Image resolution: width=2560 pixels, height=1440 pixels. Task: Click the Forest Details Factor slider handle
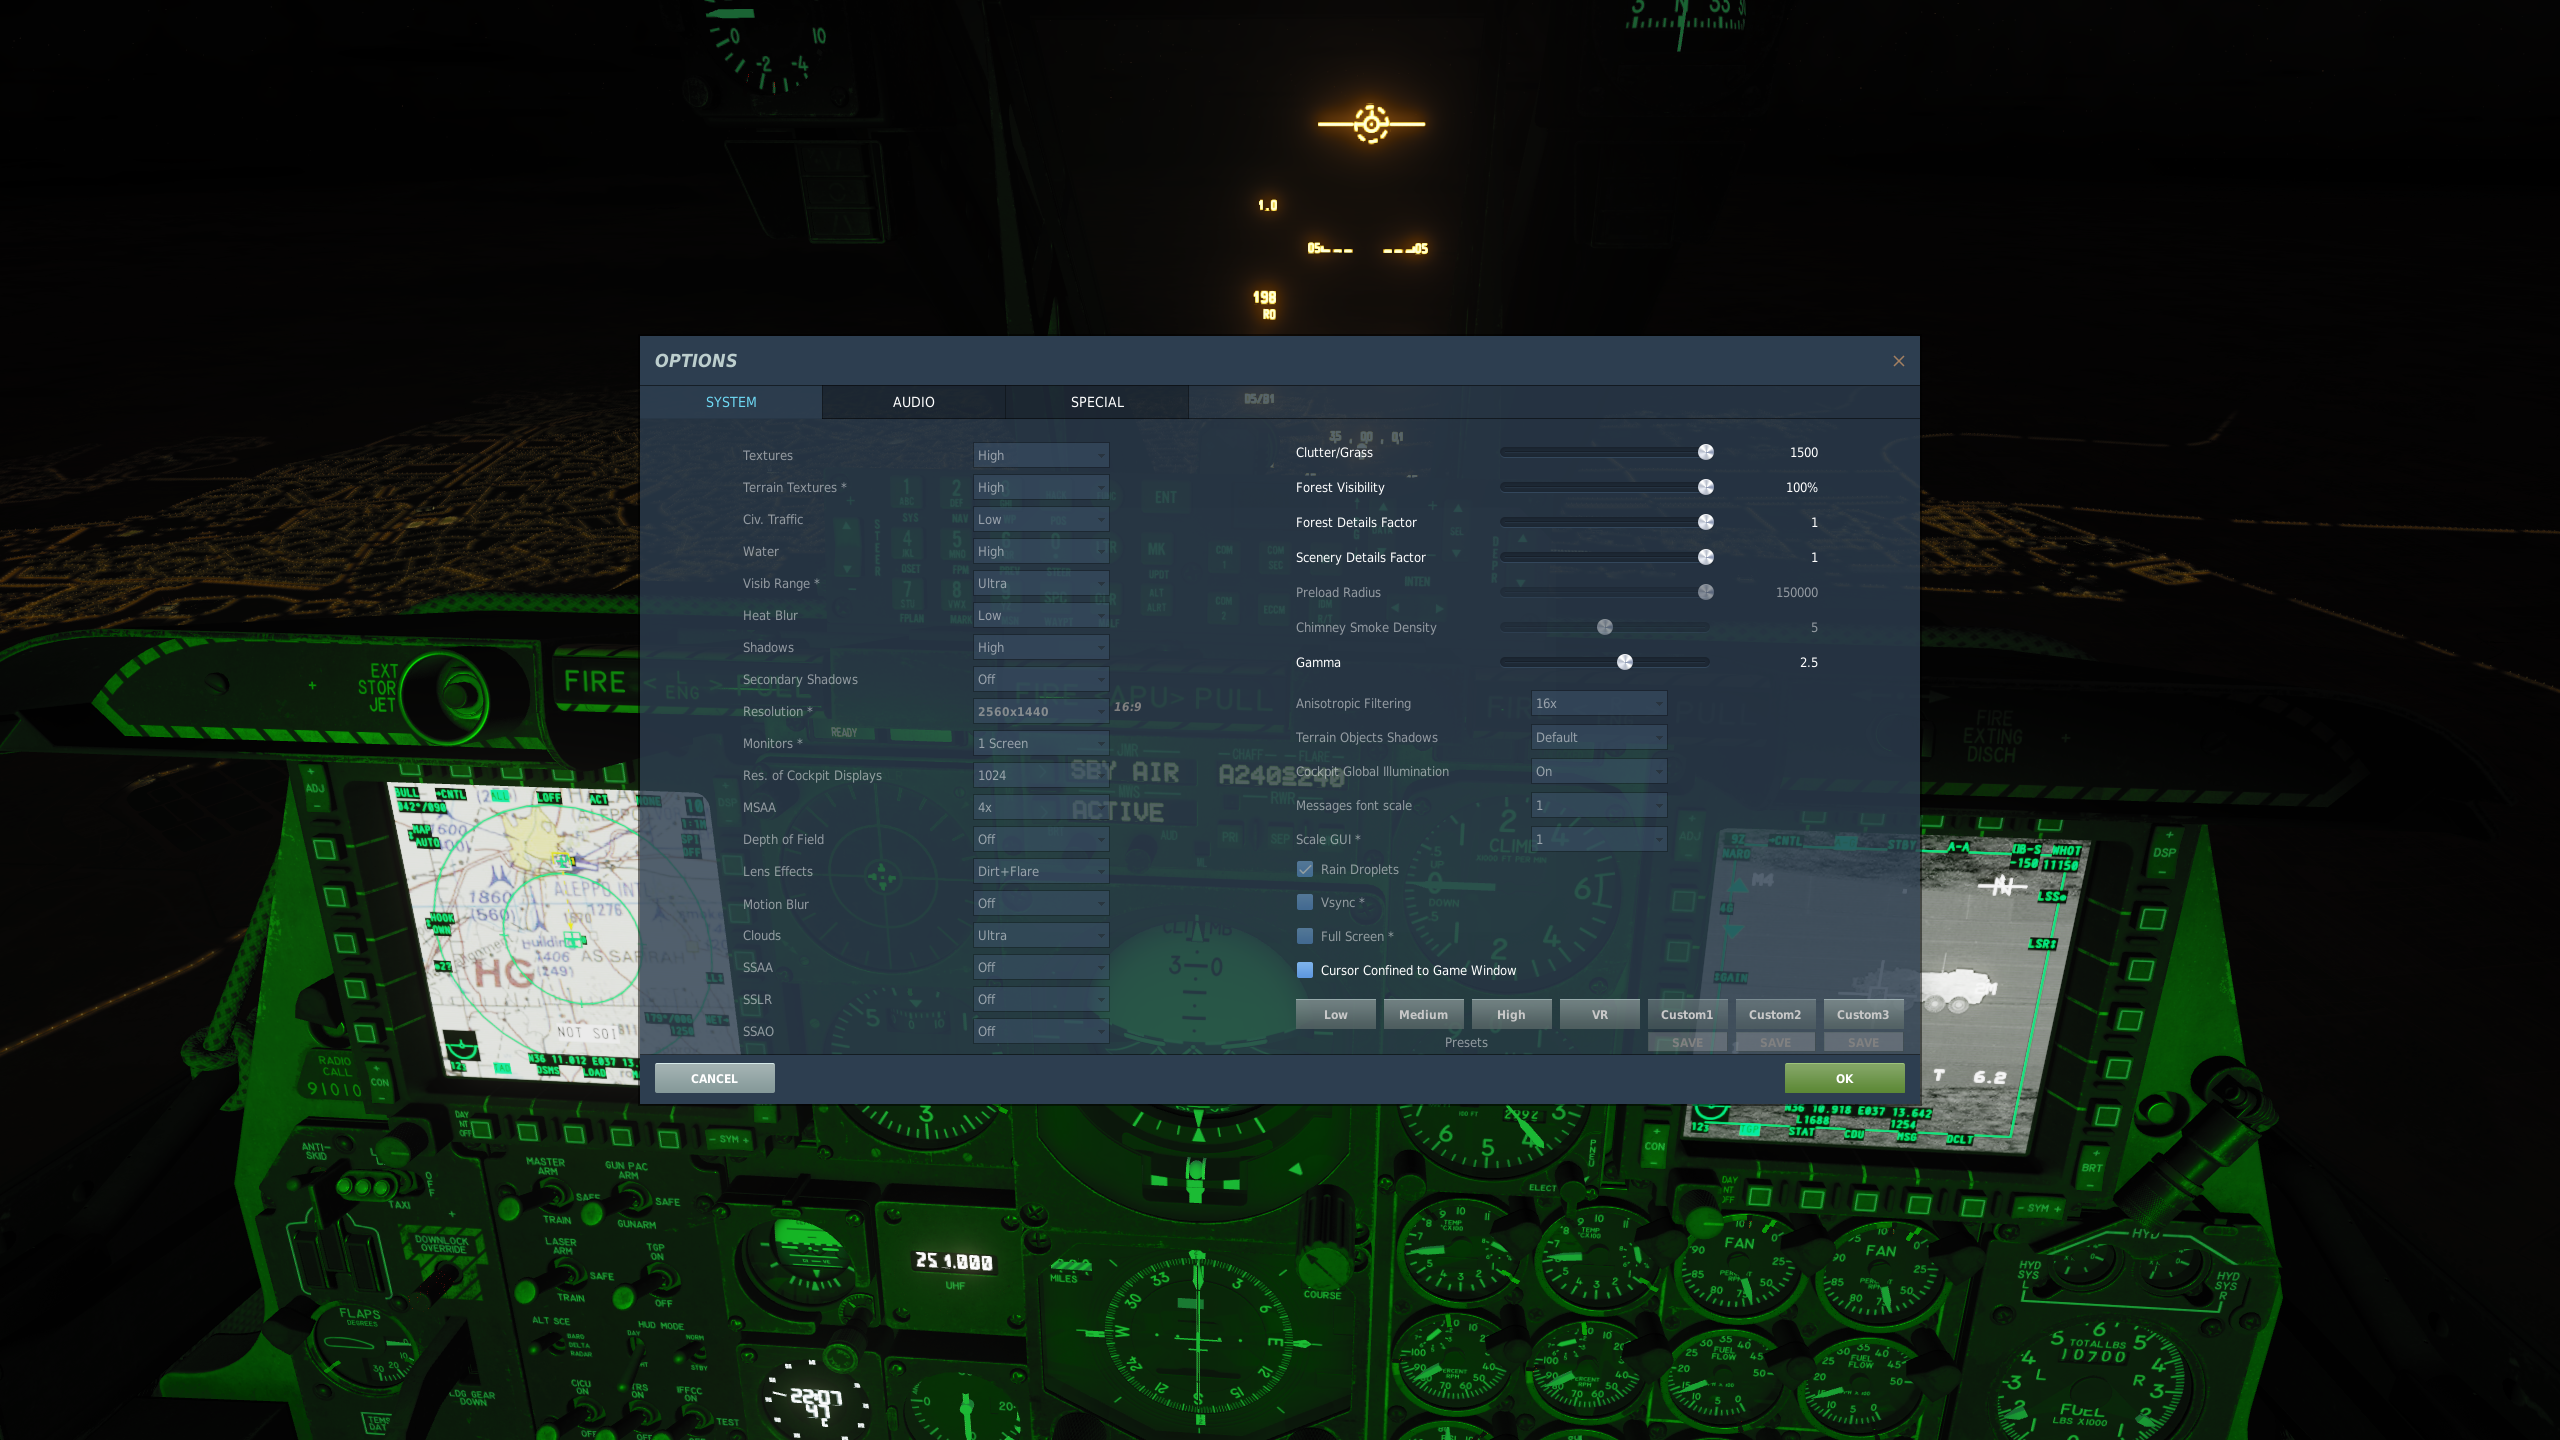coord(1706,522)
